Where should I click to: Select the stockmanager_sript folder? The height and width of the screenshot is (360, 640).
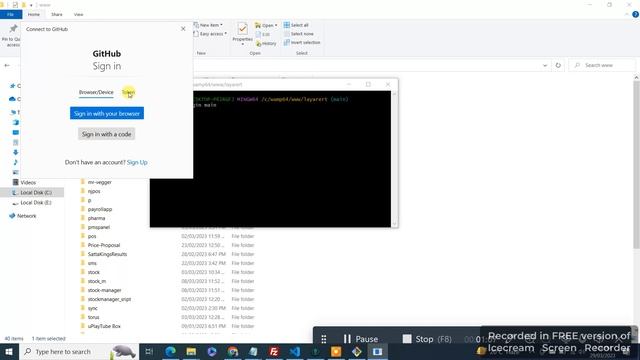pyautogui.click(x=109, y=299)
